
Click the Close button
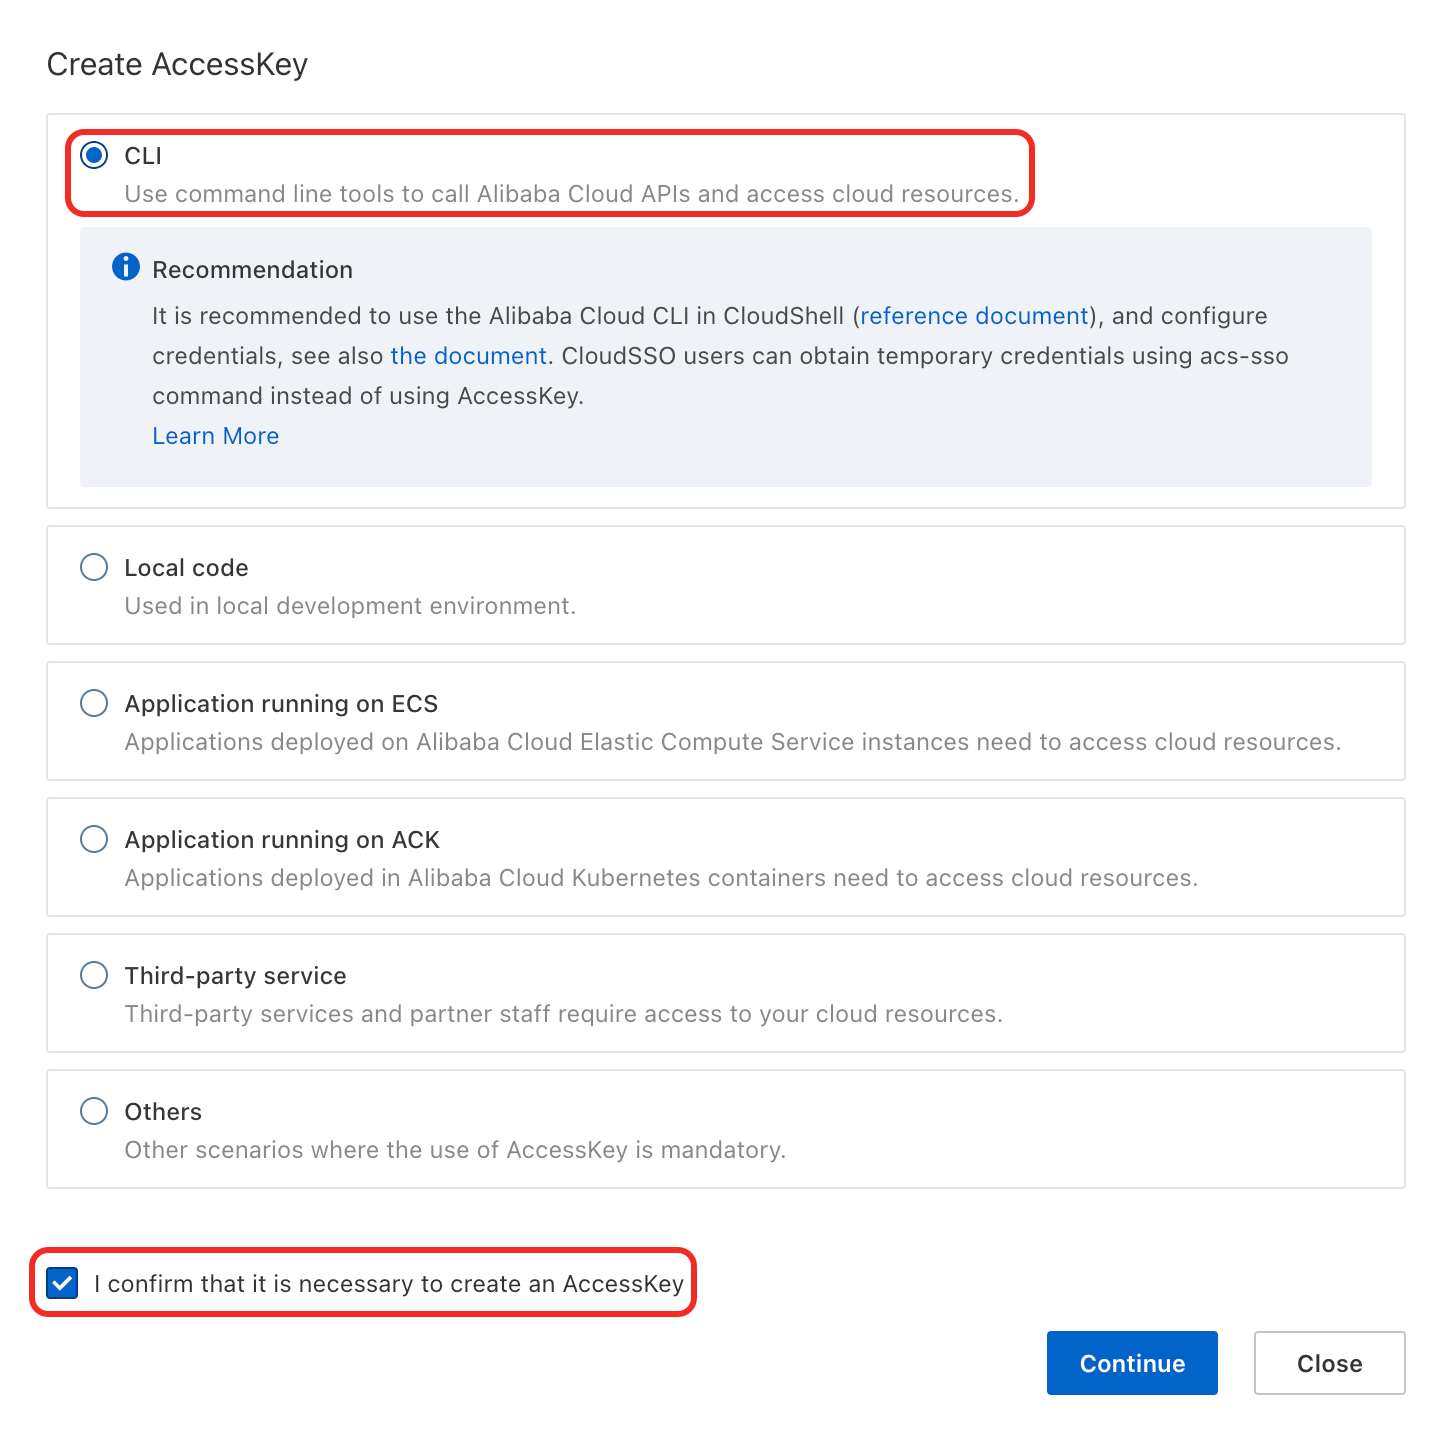(x=1329, y=1363)
